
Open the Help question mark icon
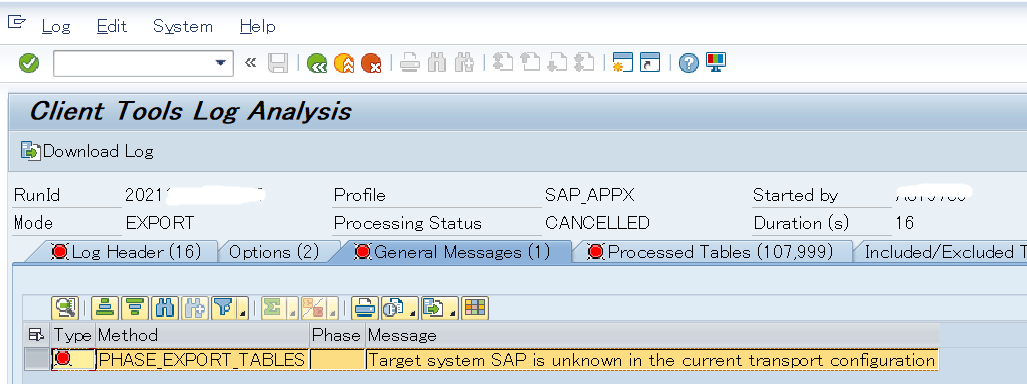coord(689,64)
